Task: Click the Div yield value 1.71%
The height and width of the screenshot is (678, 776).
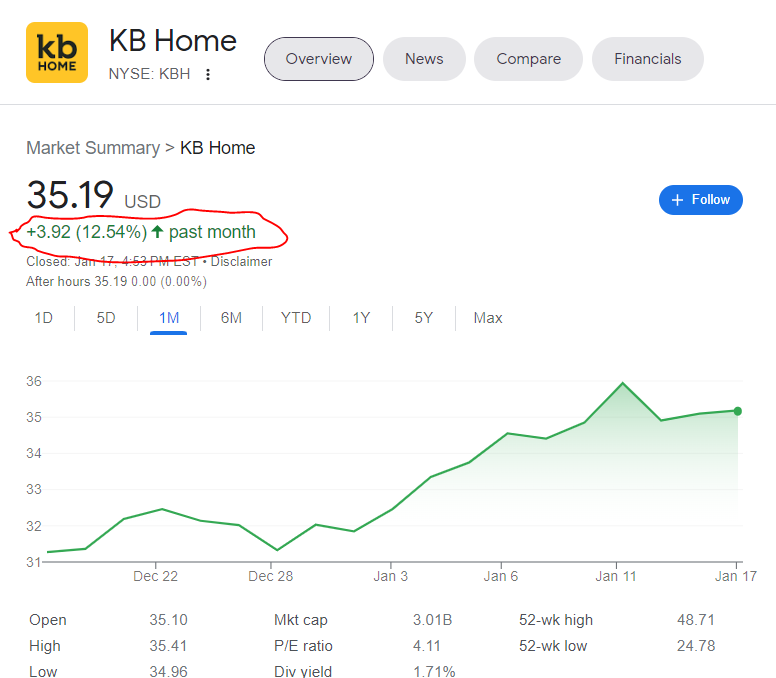Action: (x=434, y=672)
